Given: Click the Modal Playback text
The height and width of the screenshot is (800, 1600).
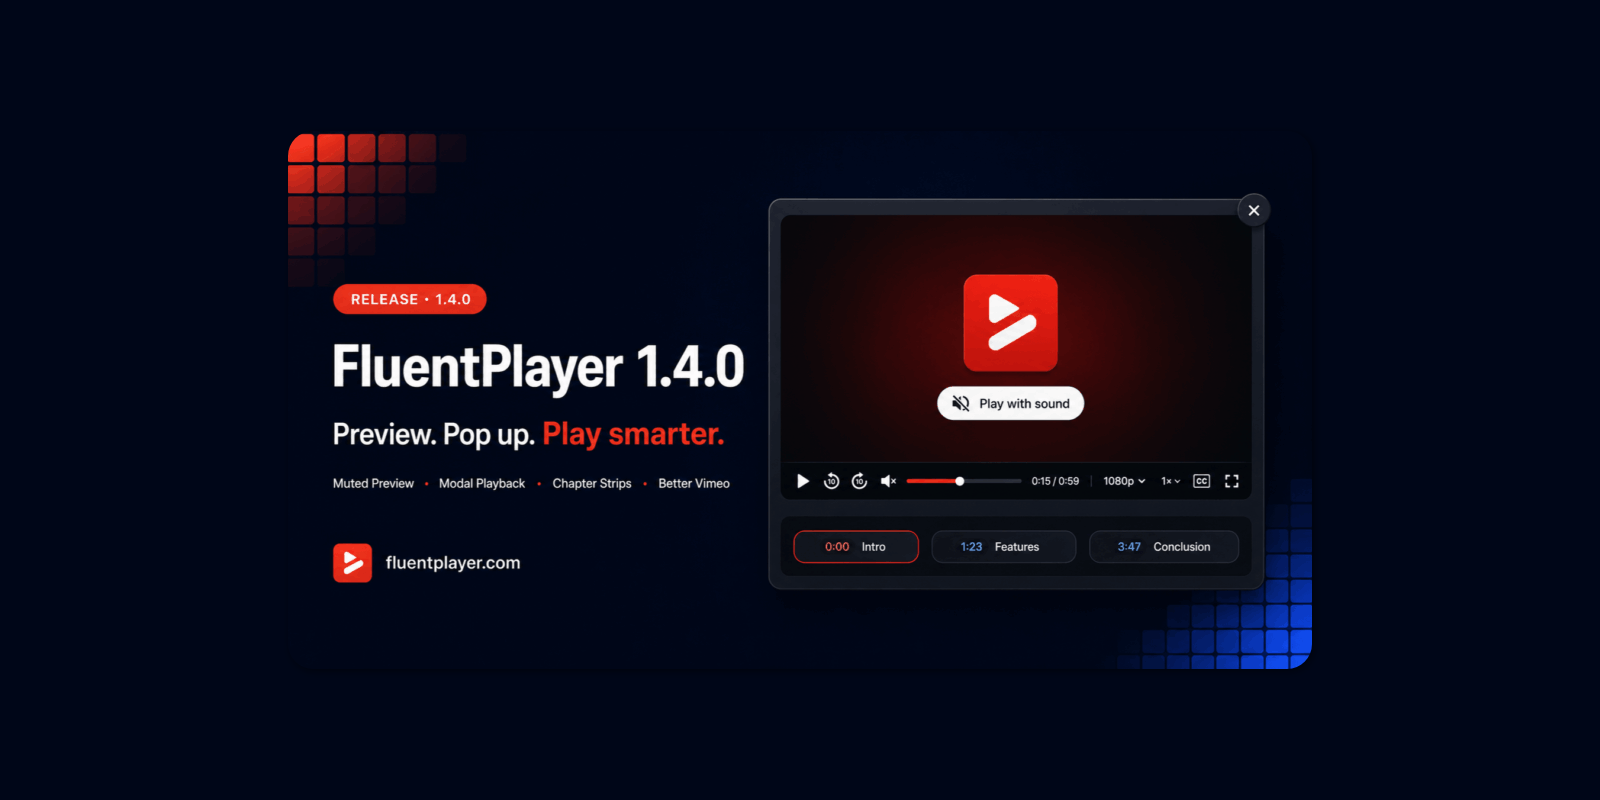Looking at the screenshot, I should (482, 483).
